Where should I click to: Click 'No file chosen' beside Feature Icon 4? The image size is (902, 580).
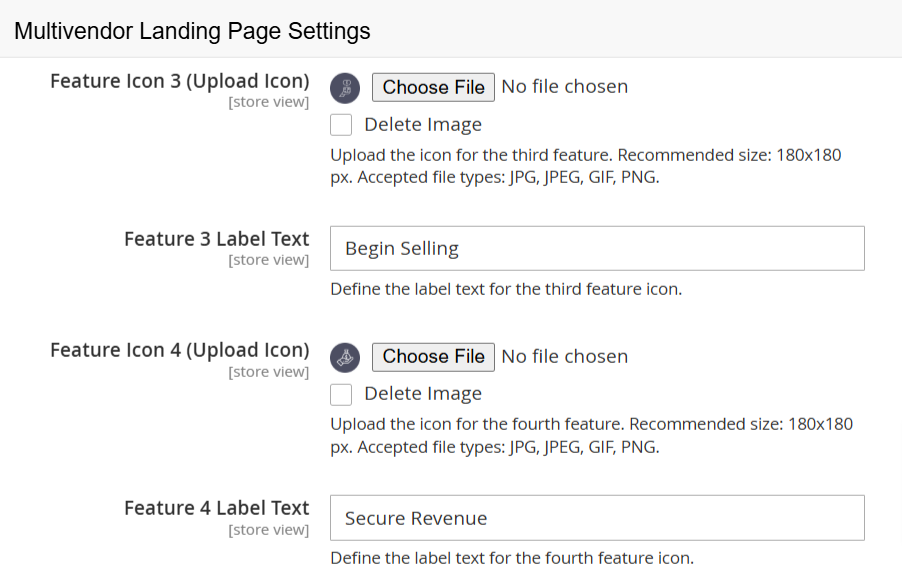pos(565,357)
